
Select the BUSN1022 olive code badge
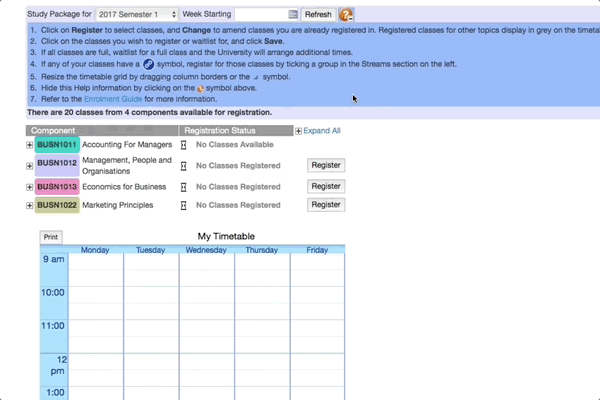[57, 205]
